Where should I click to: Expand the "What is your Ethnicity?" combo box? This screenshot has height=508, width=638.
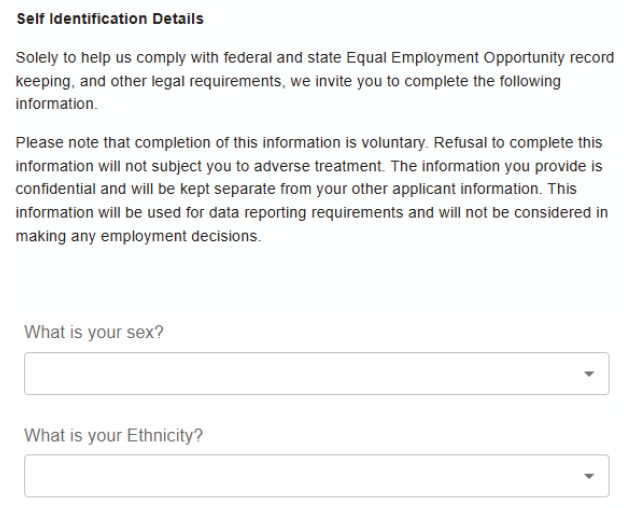(x=316, y=477)
